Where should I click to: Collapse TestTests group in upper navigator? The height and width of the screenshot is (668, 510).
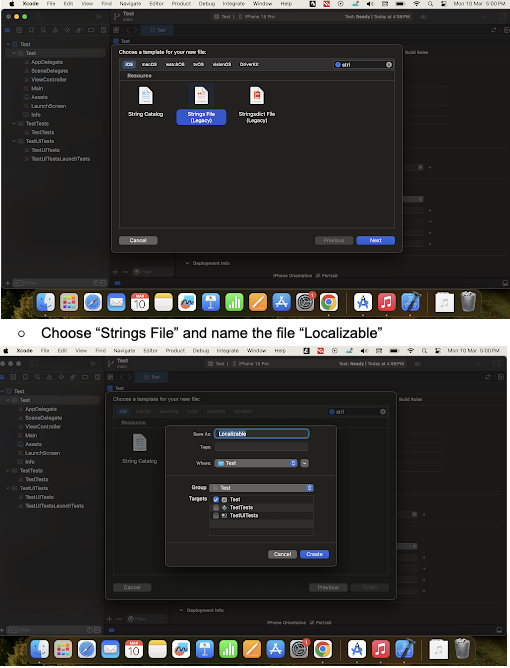14,124
